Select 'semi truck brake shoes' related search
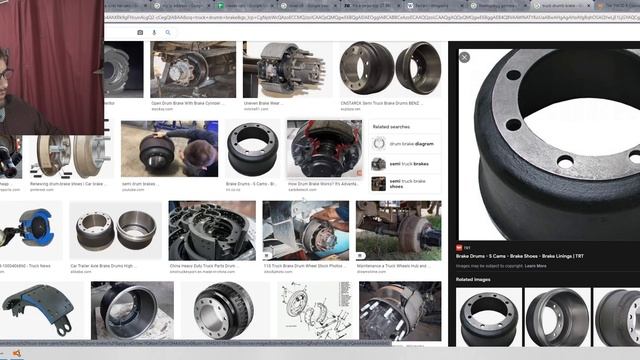This screenshot has width=640, height=360. coord(405,184)
